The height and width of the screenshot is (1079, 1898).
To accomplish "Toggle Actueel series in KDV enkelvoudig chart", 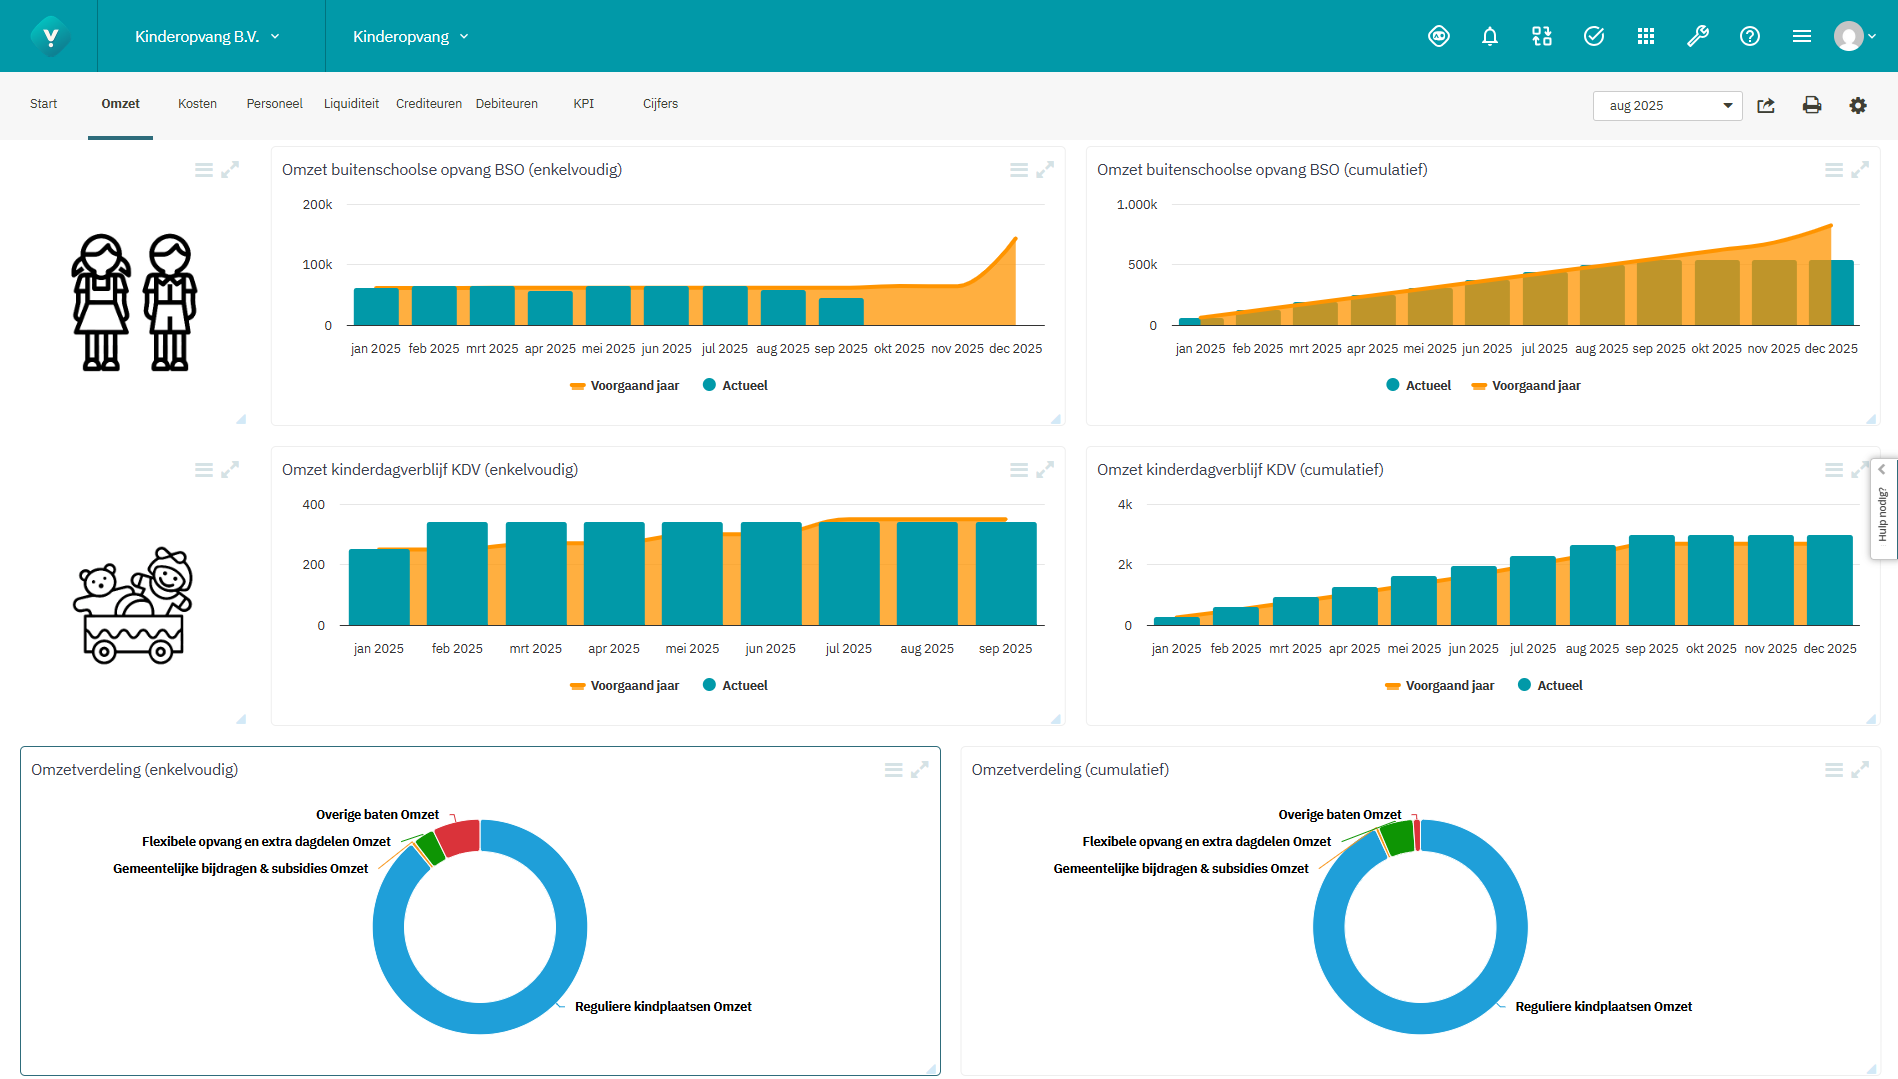I will point(735,686).
